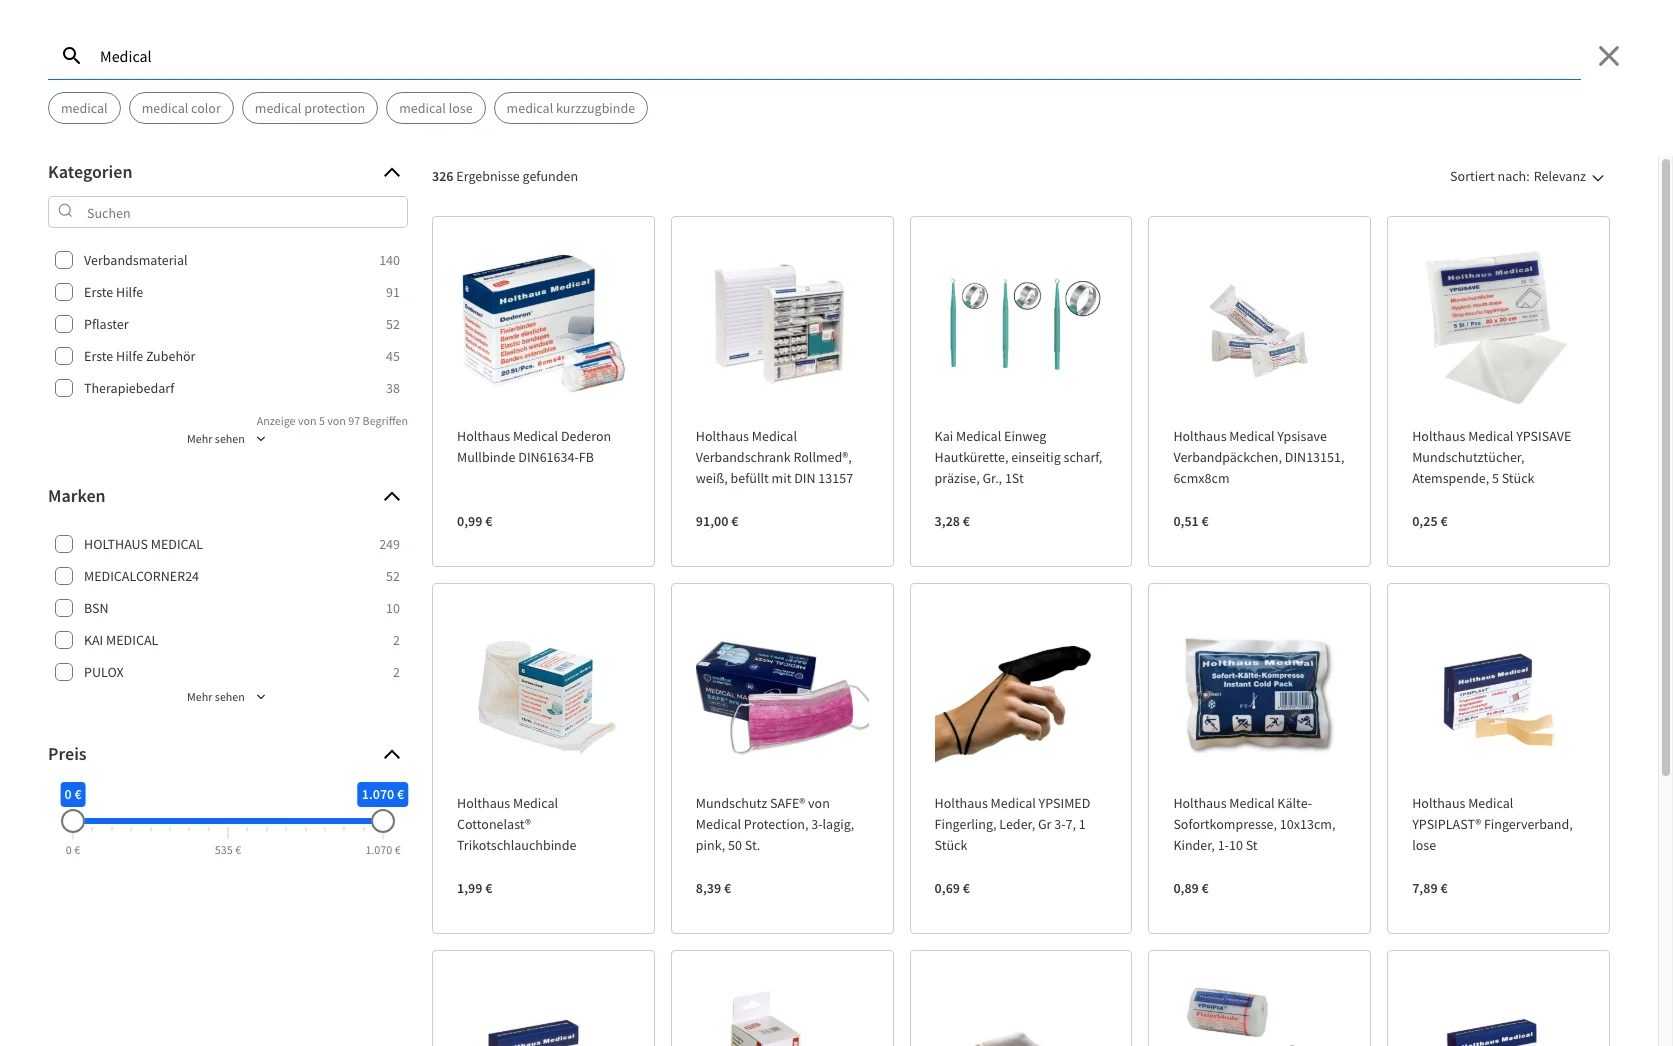
Task: Click the price slider track at 535 € tick
Action: (228, 821)
